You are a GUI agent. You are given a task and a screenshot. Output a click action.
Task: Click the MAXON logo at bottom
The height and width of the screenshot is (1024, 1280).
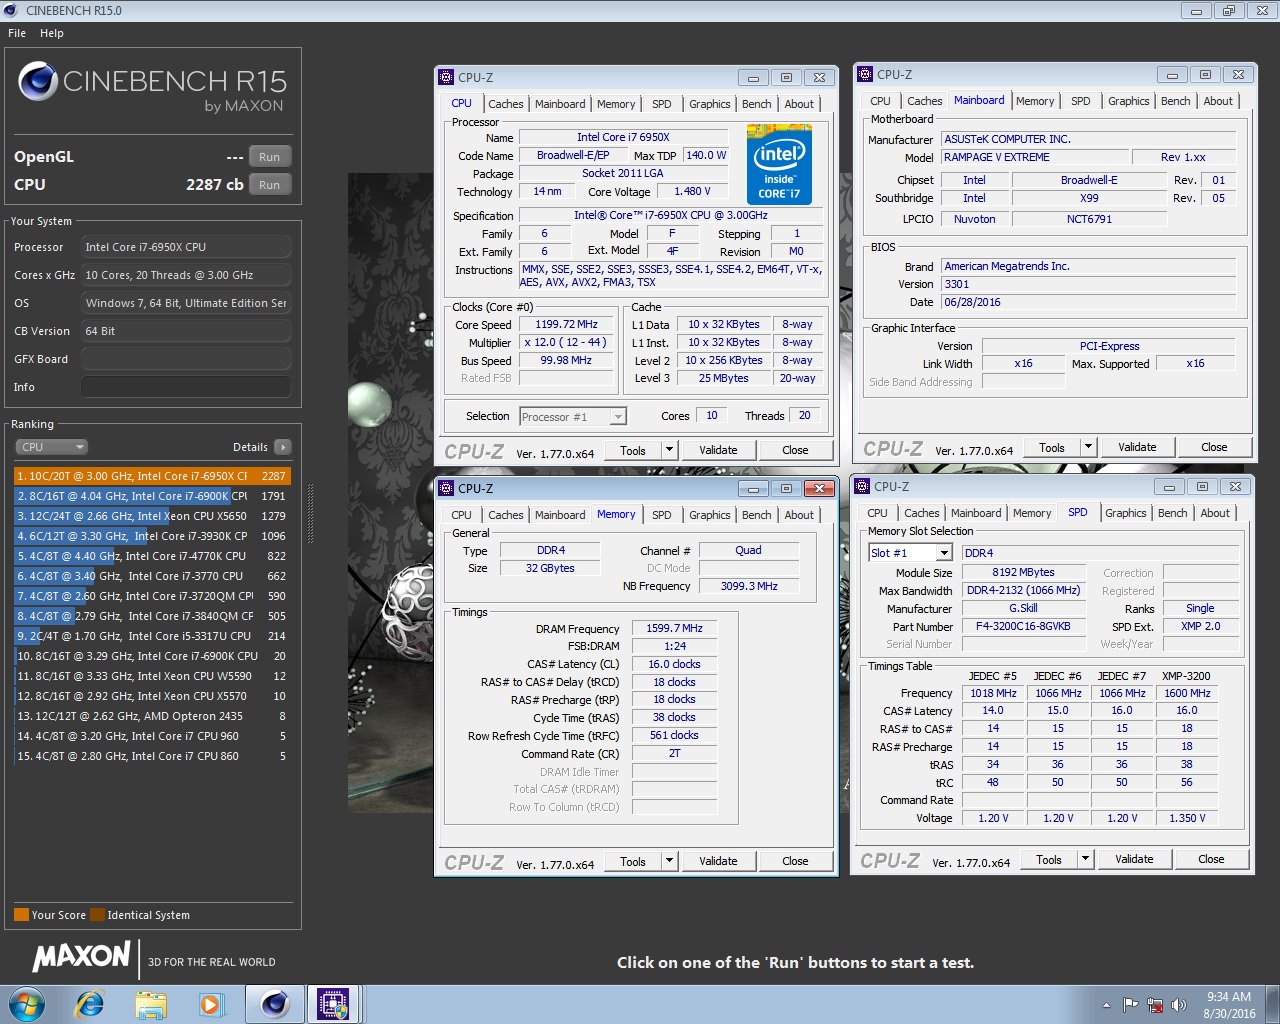(x=82, y=957)
